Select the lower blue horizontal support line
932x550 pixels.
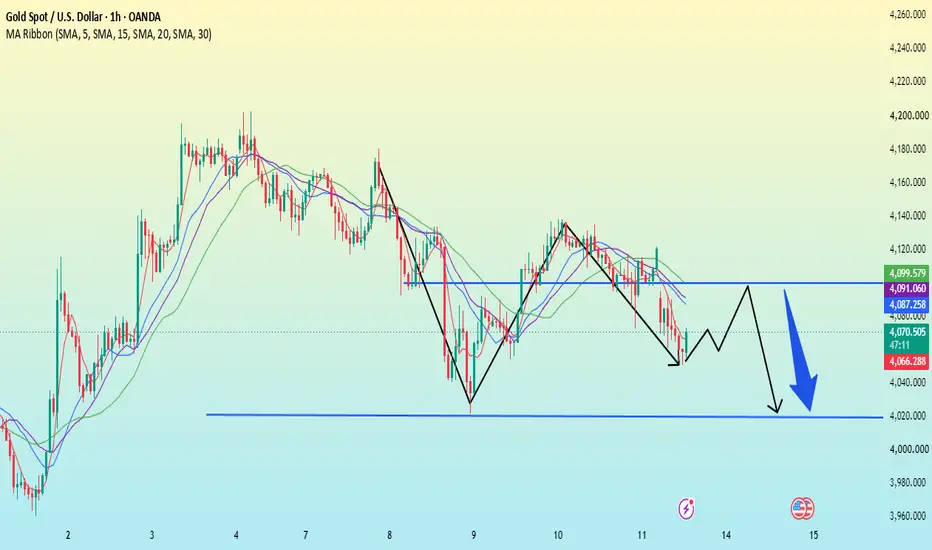click(x=544, y=416)
